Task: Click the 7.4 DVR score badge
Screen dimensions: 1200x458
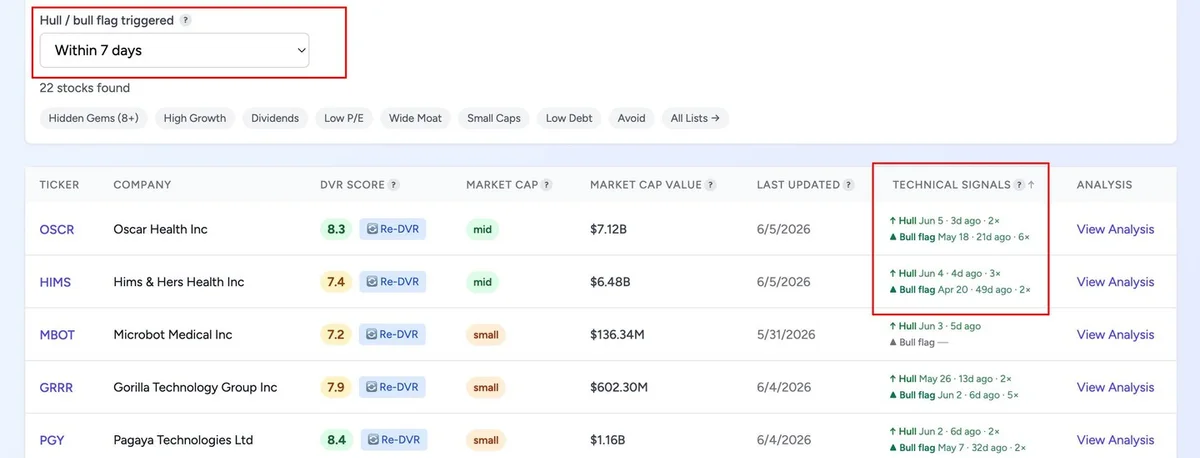Action: pos(336,282)
